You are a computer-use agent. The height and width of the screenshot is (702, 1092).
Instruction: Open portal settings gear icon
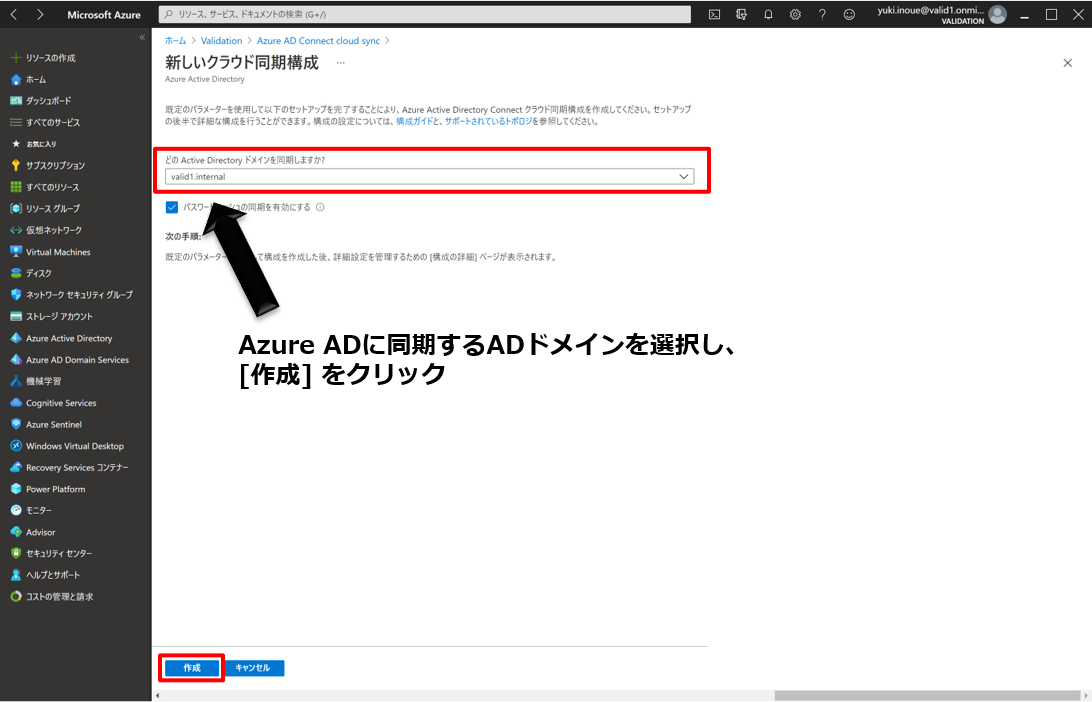click(x=795, y=15)
